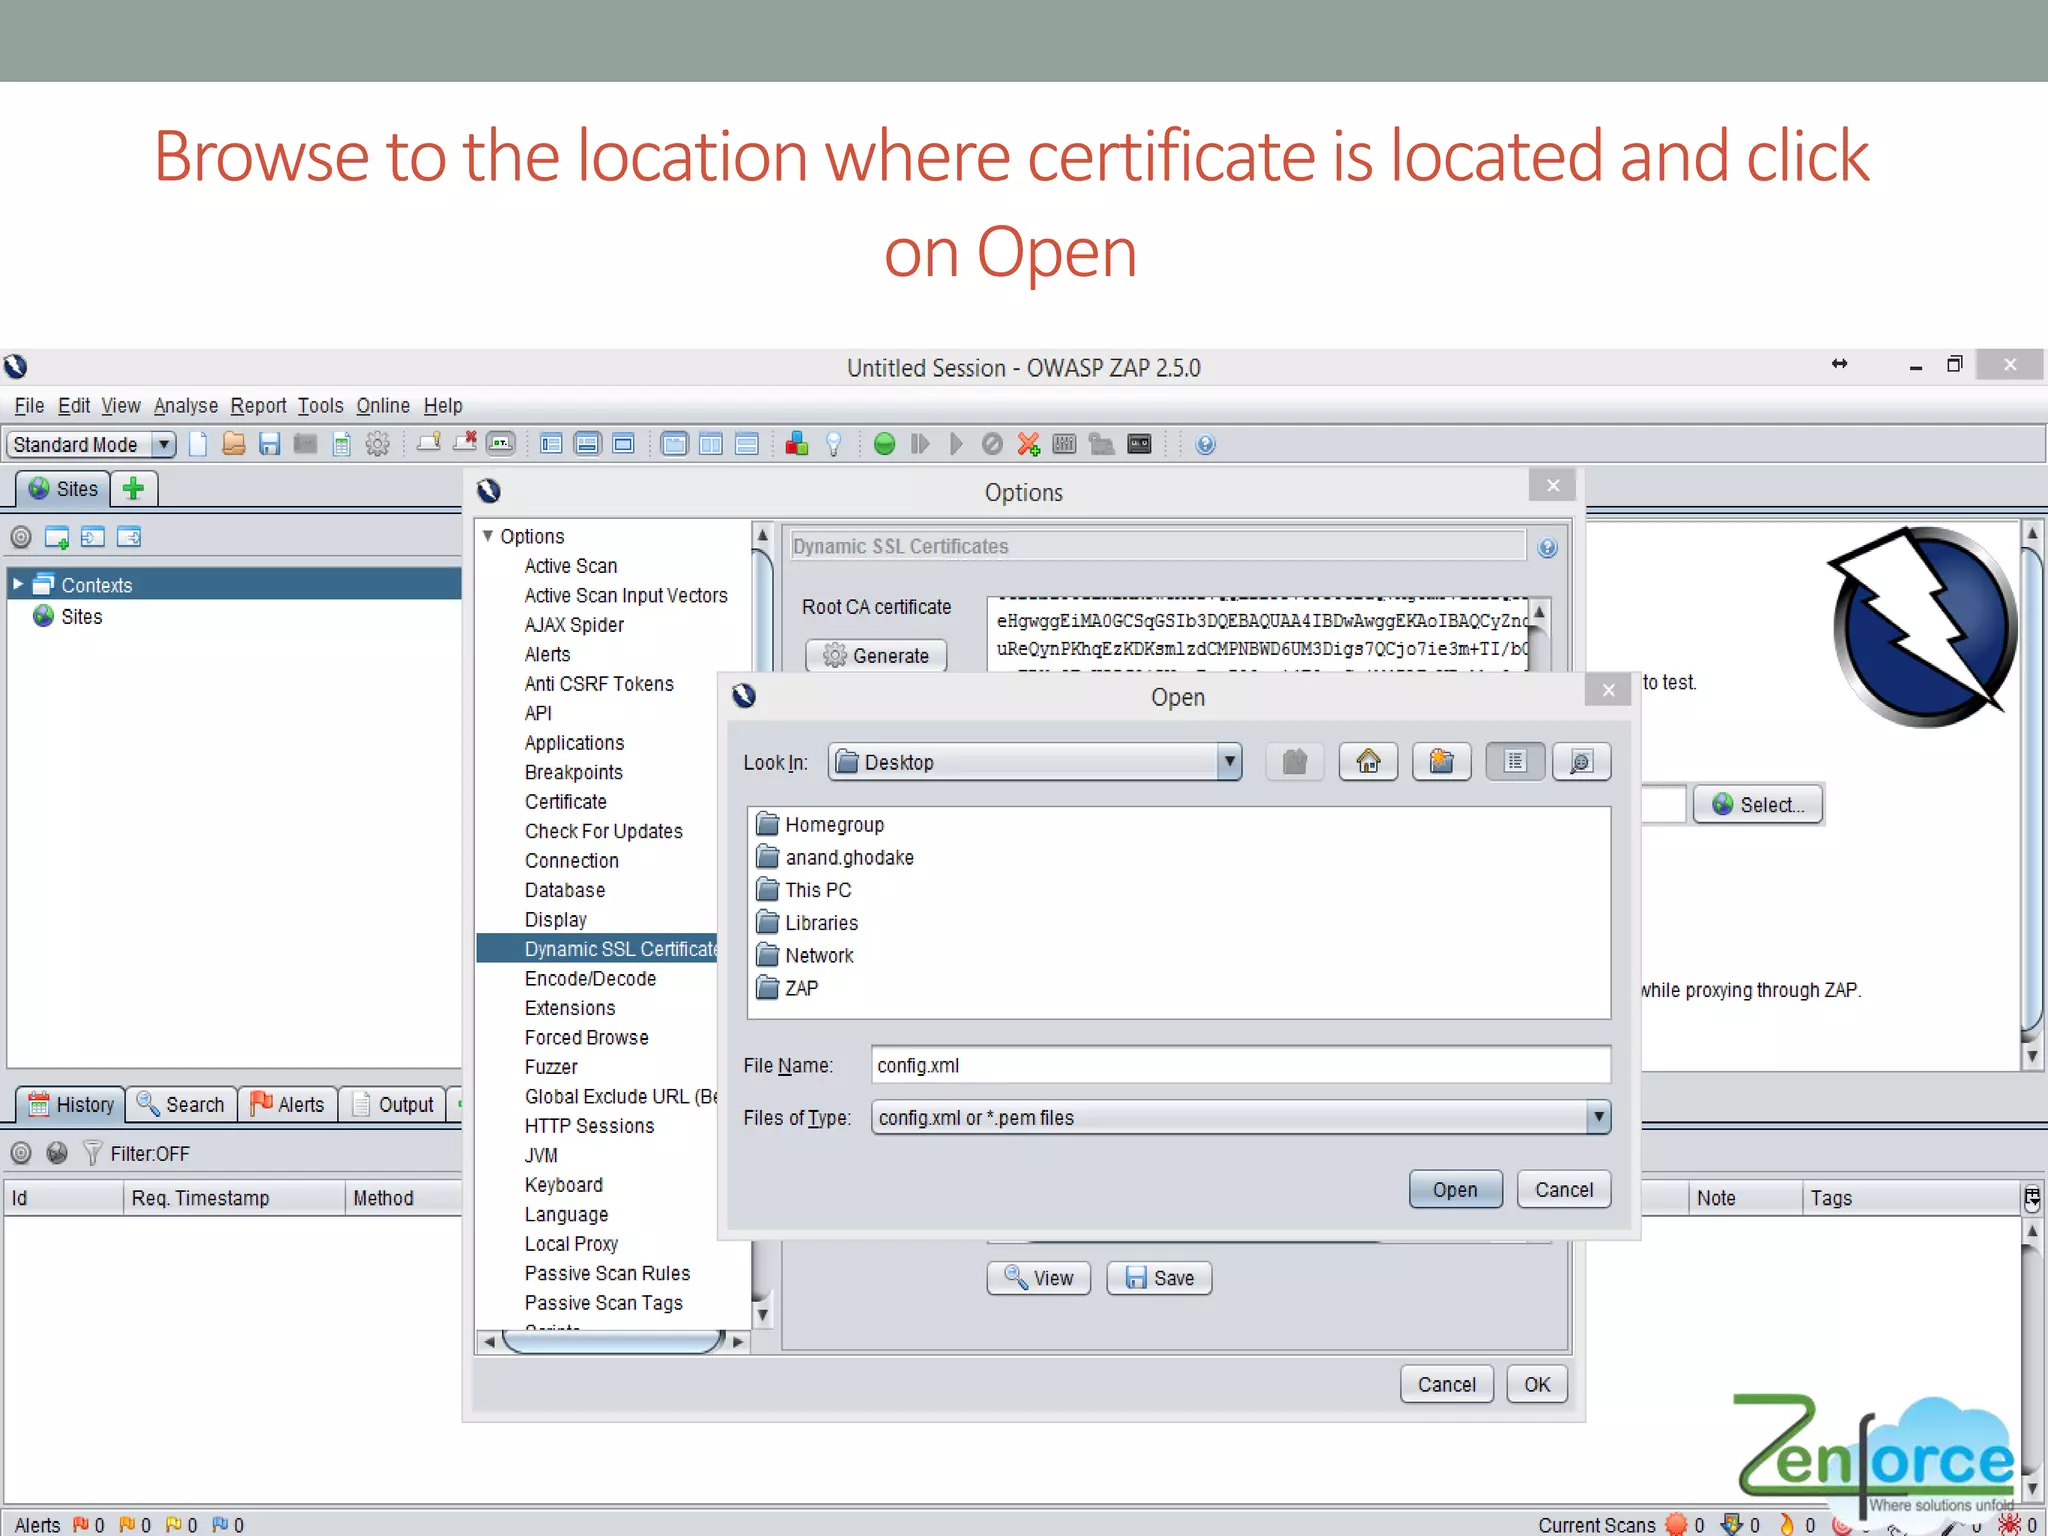Select the Libraries folder entry
Image resolution: width=2048 pixels, height=1536 pixels.
(807, 923)
